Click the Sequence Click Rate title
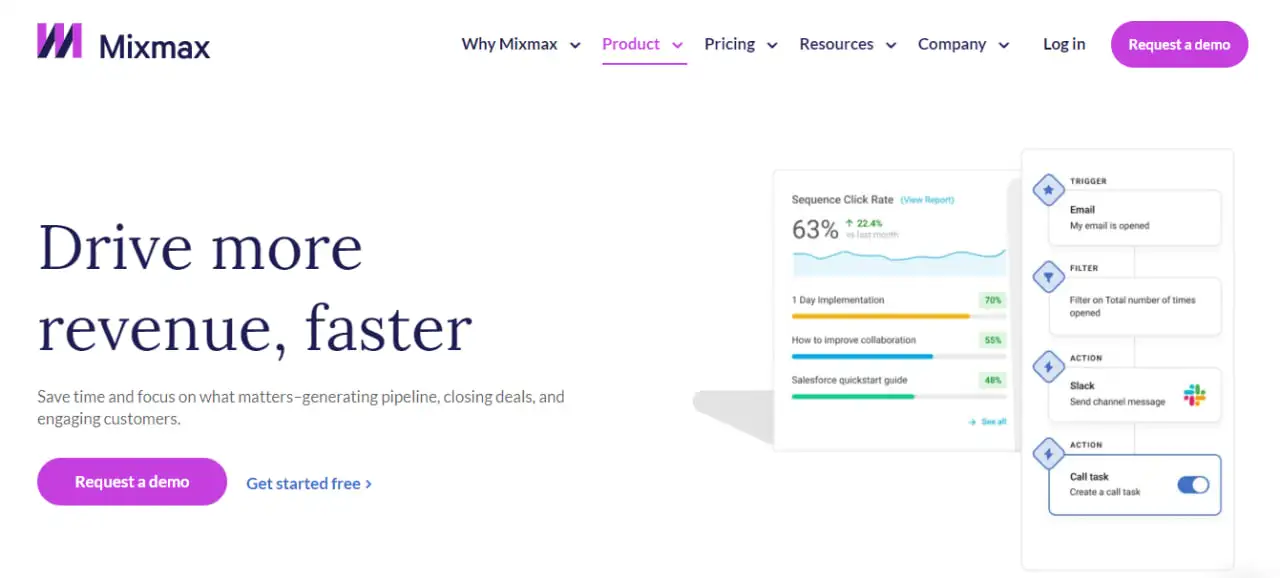Image resolution: width=1280 pixels, height=578 pixels. point(842,200)
